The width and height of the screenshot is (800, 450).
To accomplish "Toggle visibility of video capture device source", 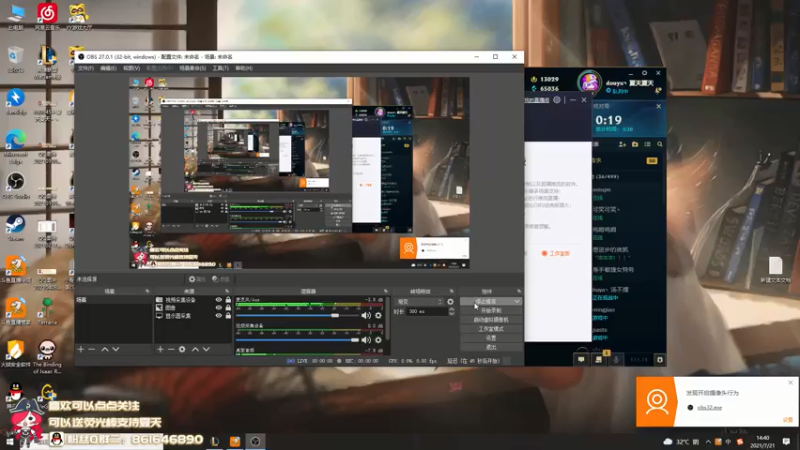I will pos(219,300).
